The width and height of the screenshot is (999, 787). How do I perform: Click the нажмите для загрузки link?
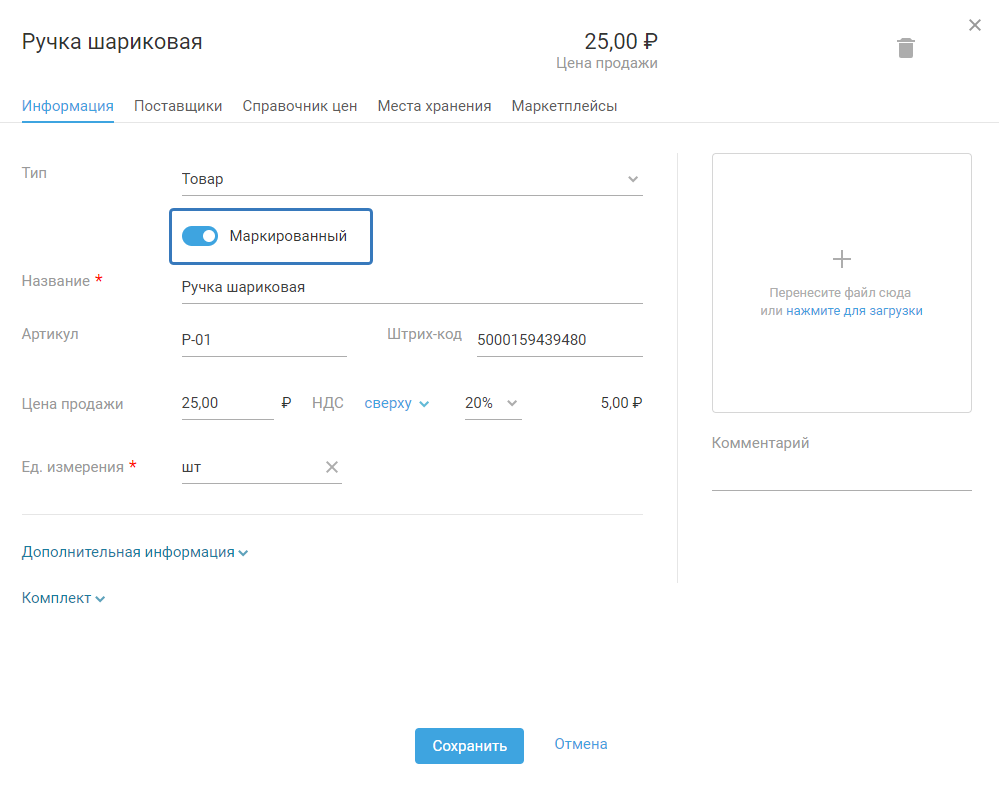click(854, 311)
